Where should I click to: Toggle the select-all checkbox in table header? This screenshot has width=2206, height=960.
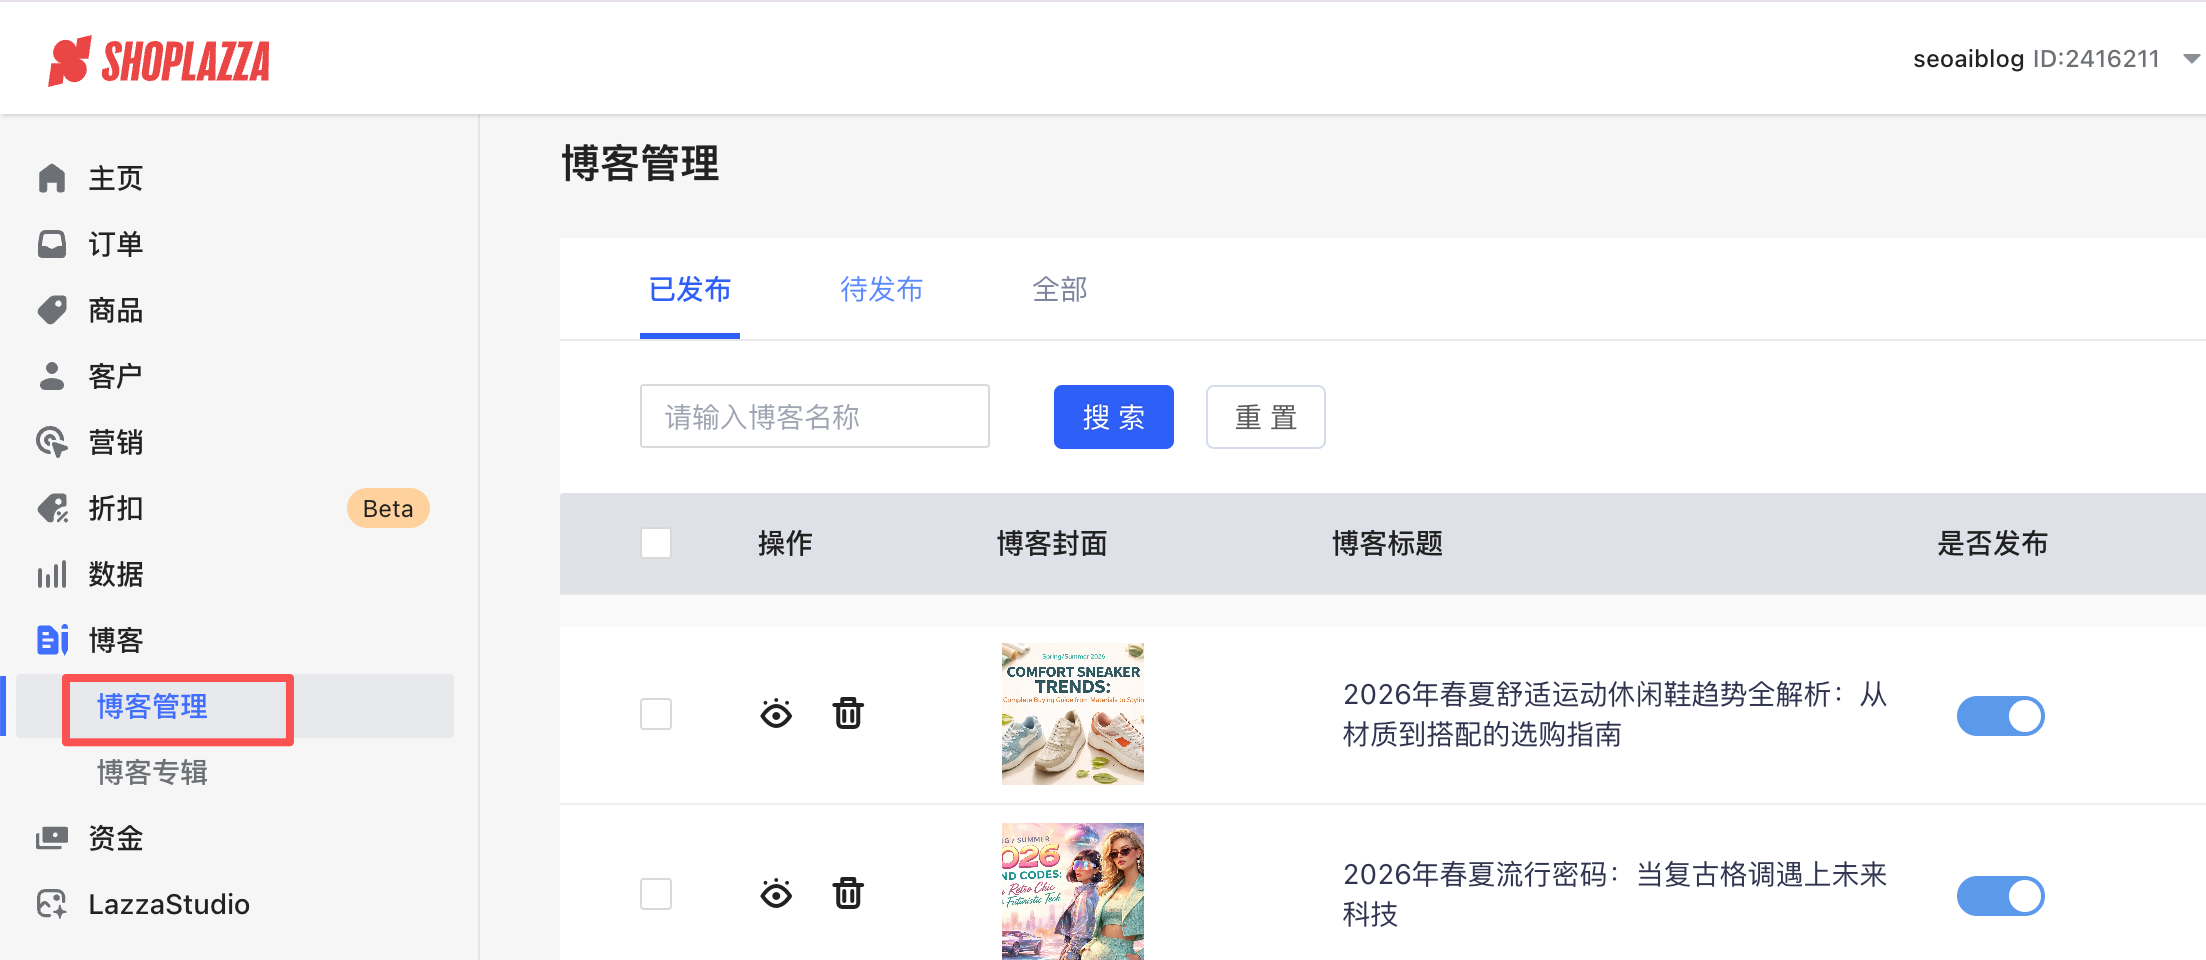point(656,543)
